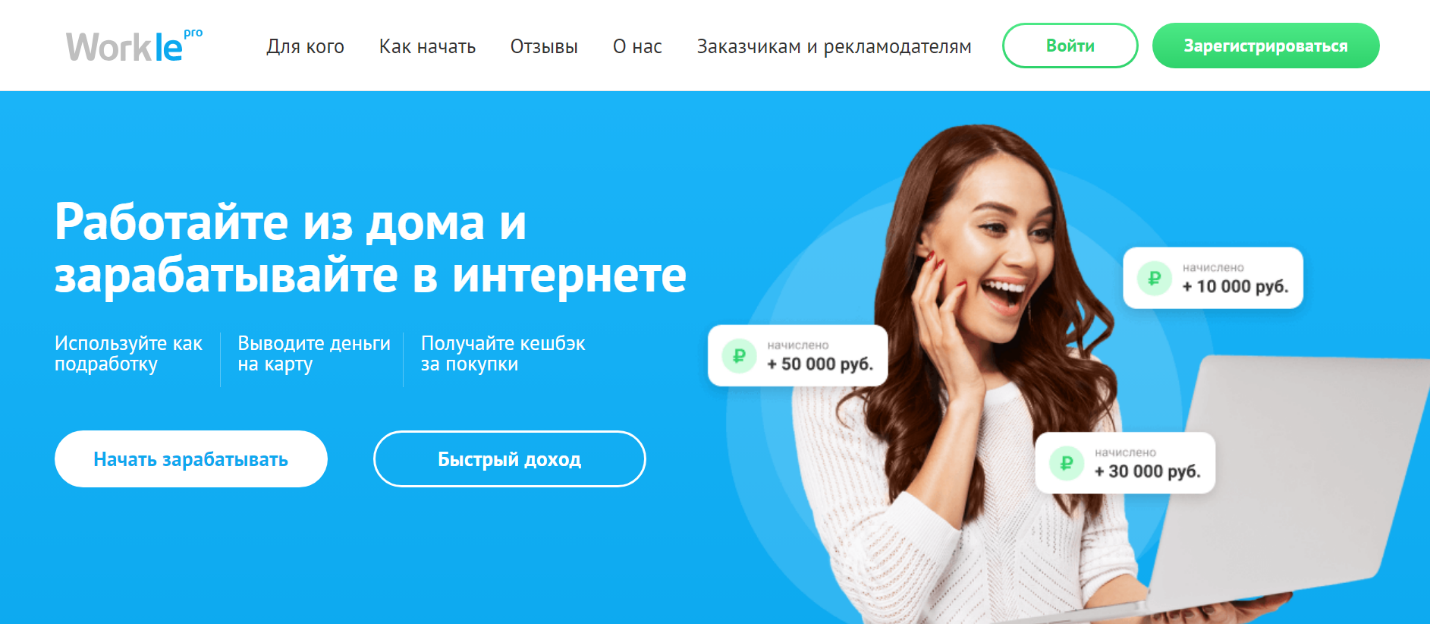Click the +10 000 руб. notification card
This screenshot has height=624, width=1430.
[x=1213, y=278]
